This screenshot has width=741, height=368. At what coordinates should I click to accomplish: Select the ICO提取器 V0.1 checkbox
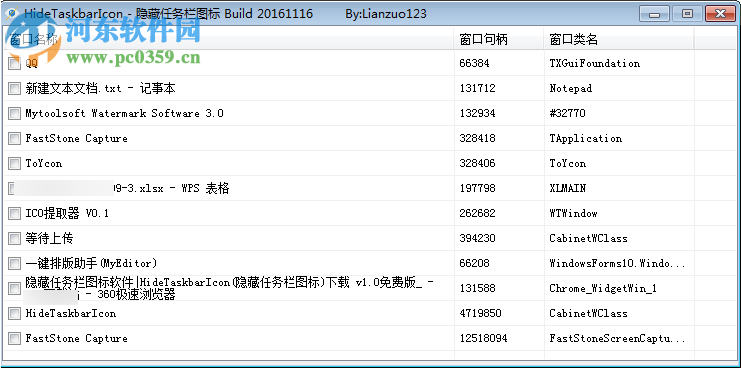point(15,214)
